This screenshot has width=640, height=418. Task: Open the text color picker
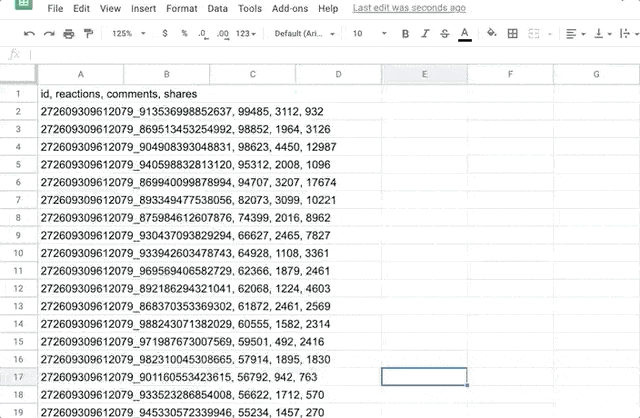tap(464, 34)
